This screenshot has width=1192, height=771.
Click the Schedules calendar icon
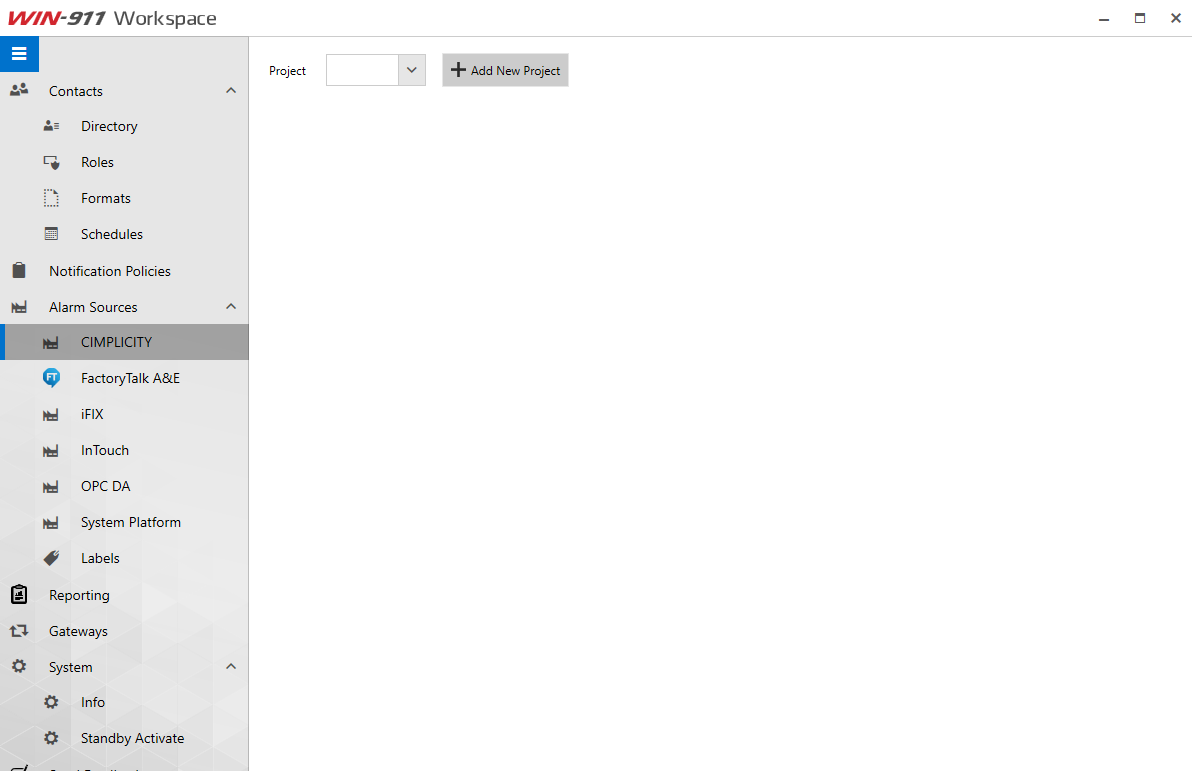click(51, 233)
